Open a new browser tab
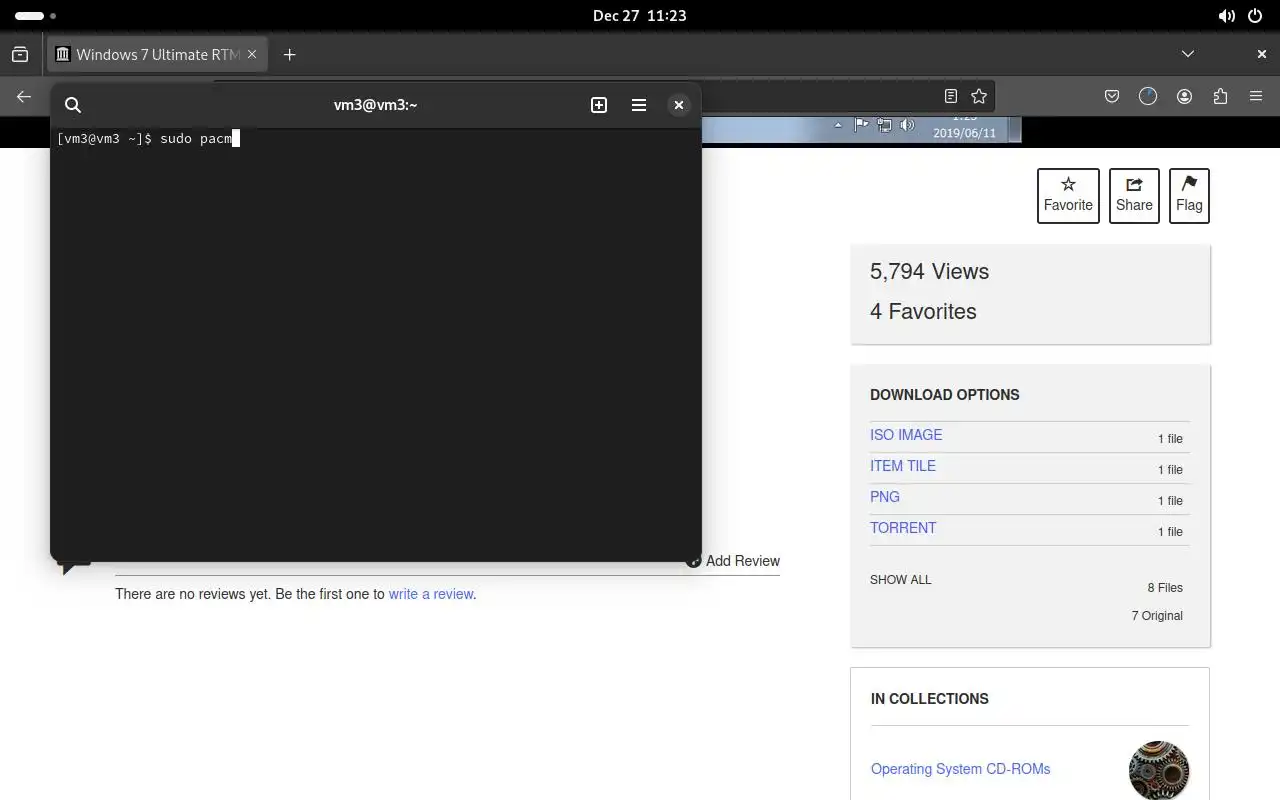This screenshot has height=800, width=1280. [289, 54]
